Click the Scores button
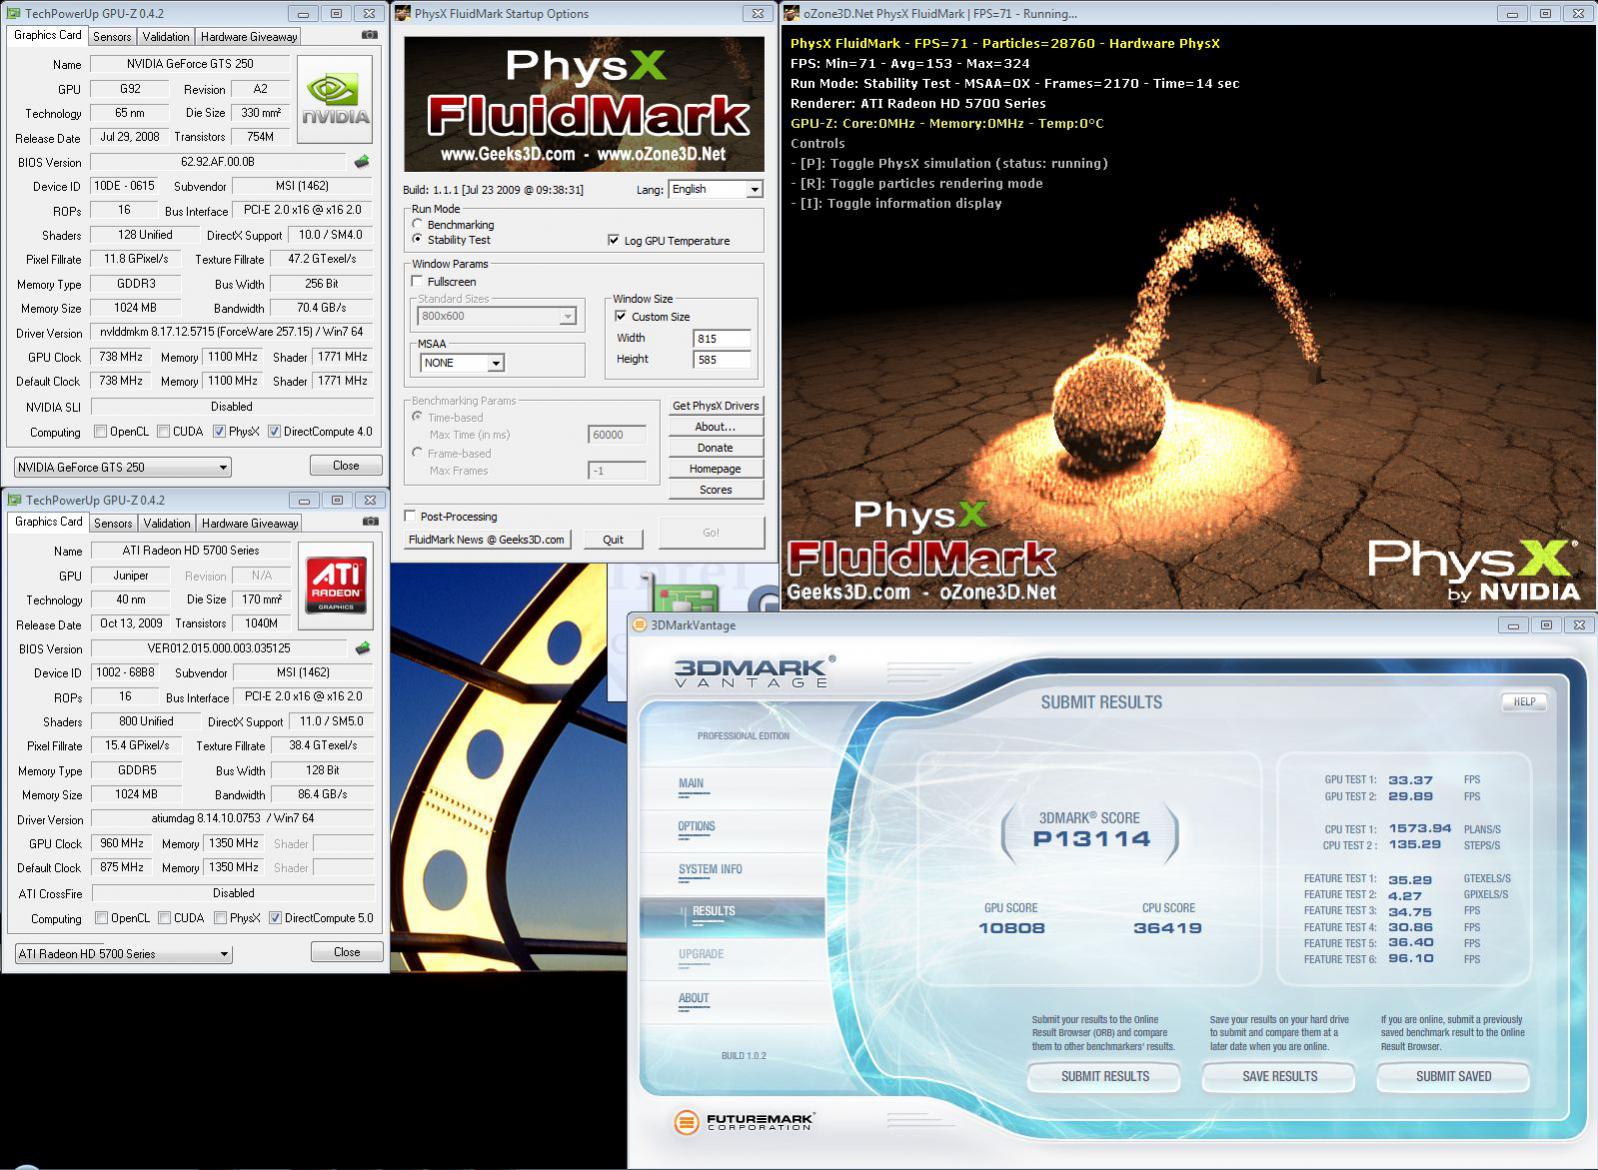The width and height of the screenshot is (1598, 1170). coord(715,490)
